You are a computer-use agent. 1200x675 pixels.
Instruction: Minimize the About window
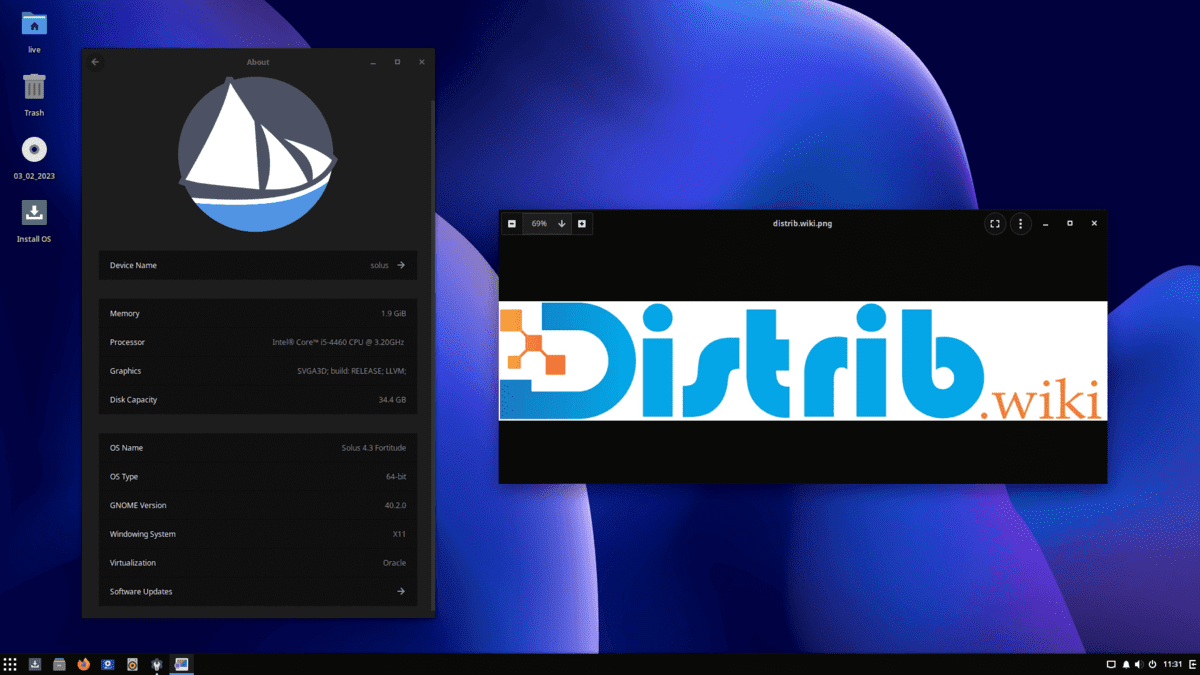point(373,62)
